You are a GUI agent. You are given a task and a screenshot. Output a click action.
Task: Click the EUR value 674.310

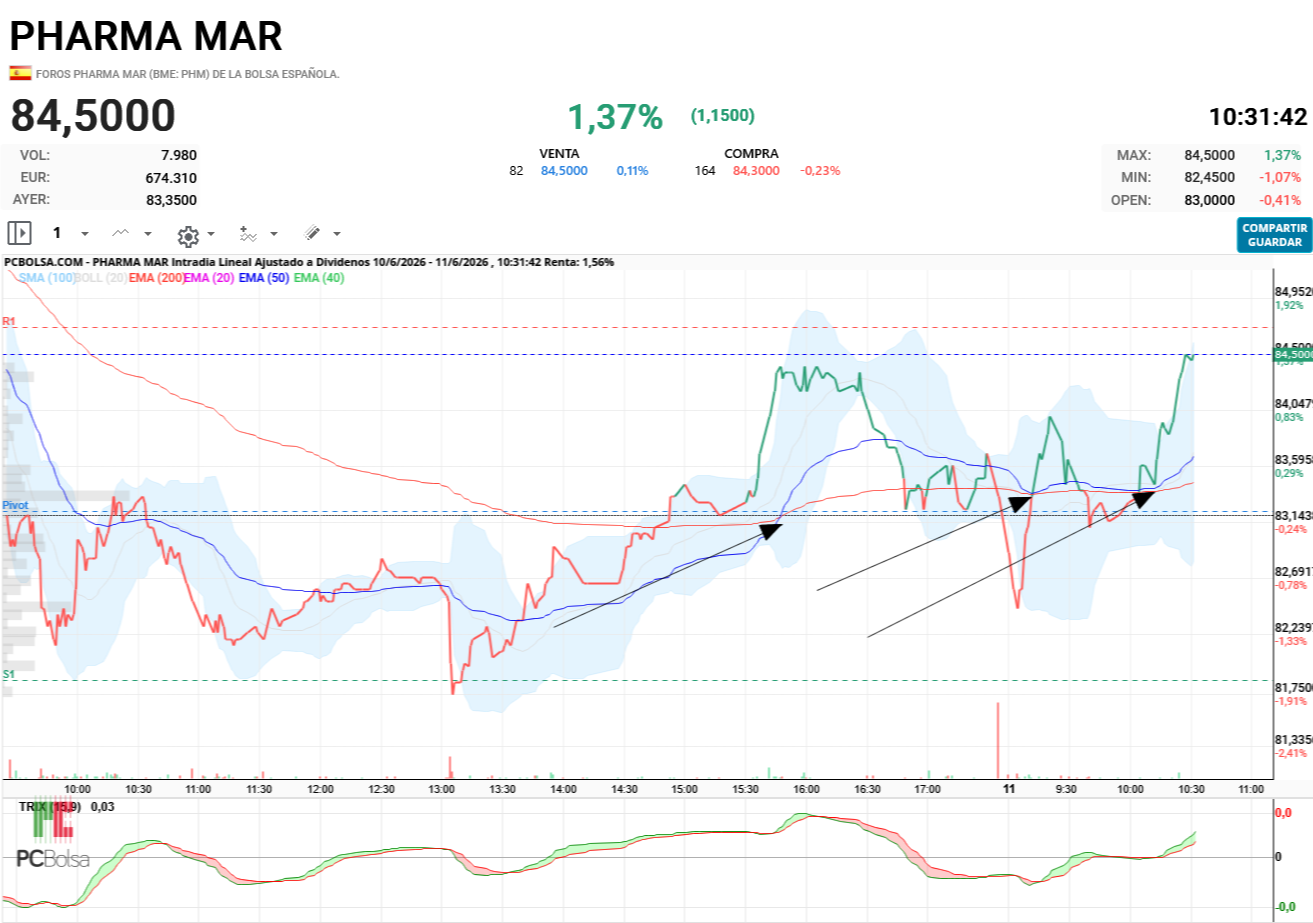(171, 178)
